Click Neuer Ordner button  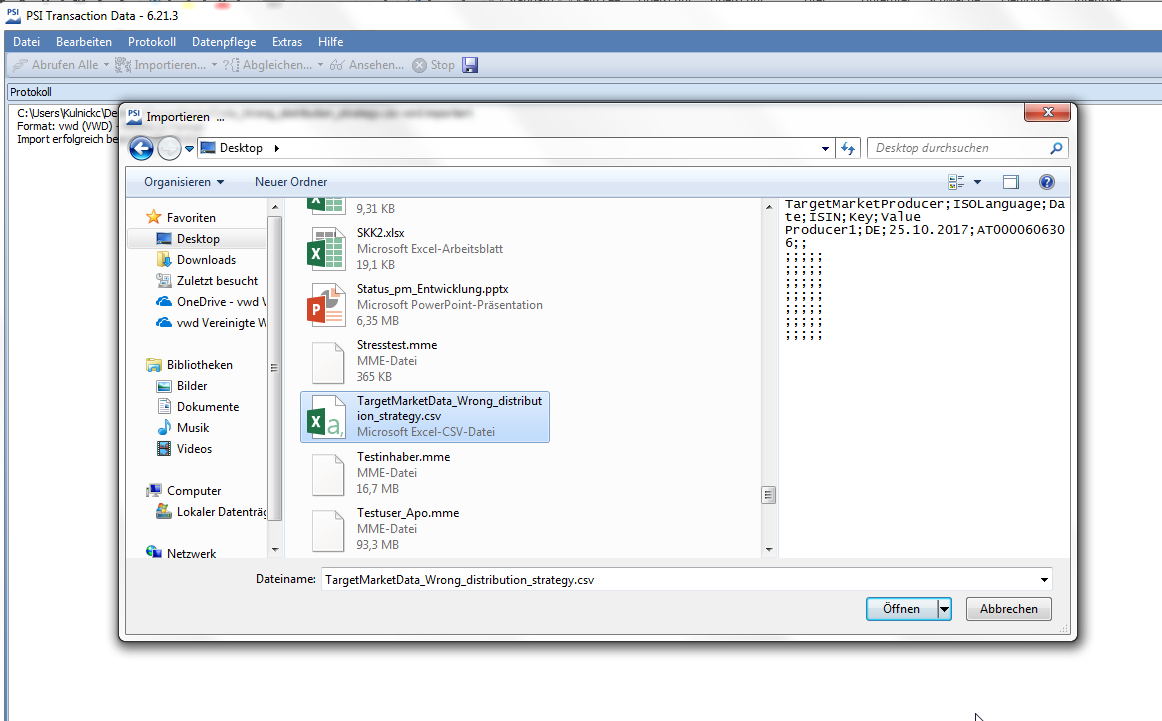291,182
